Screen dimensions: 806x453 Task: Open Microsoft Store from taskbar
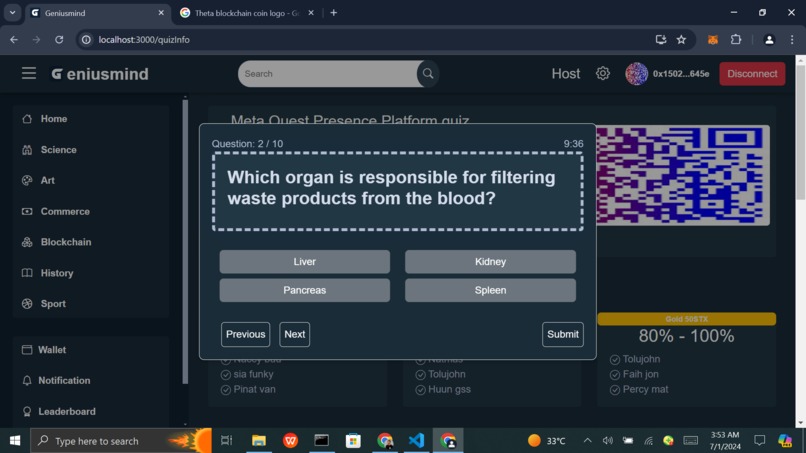click(x=353, y=441)
